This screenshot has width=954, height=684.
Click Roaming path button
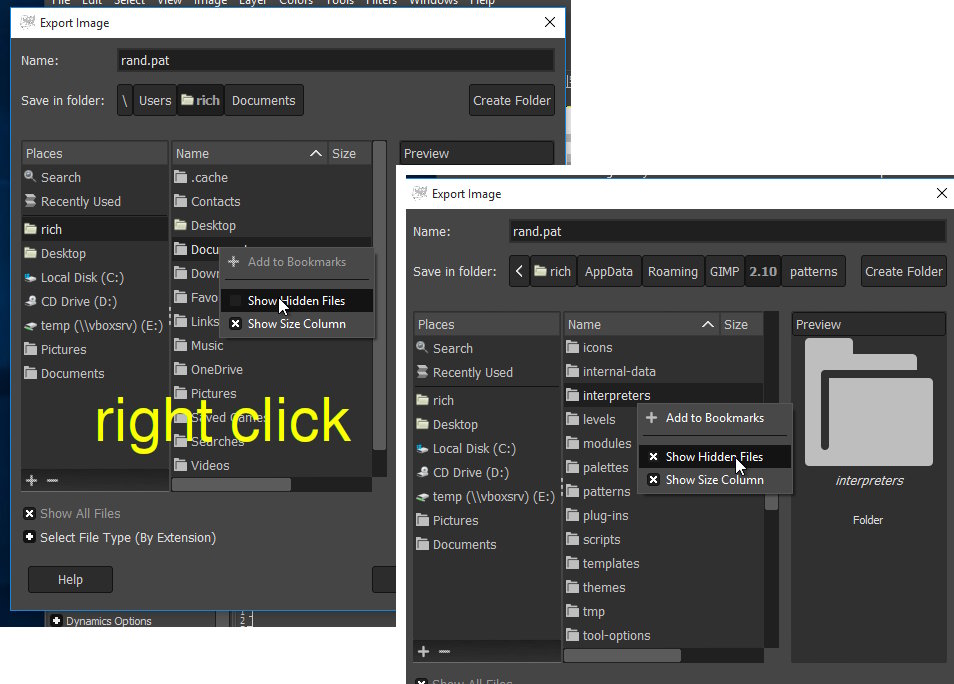(672, 271)
